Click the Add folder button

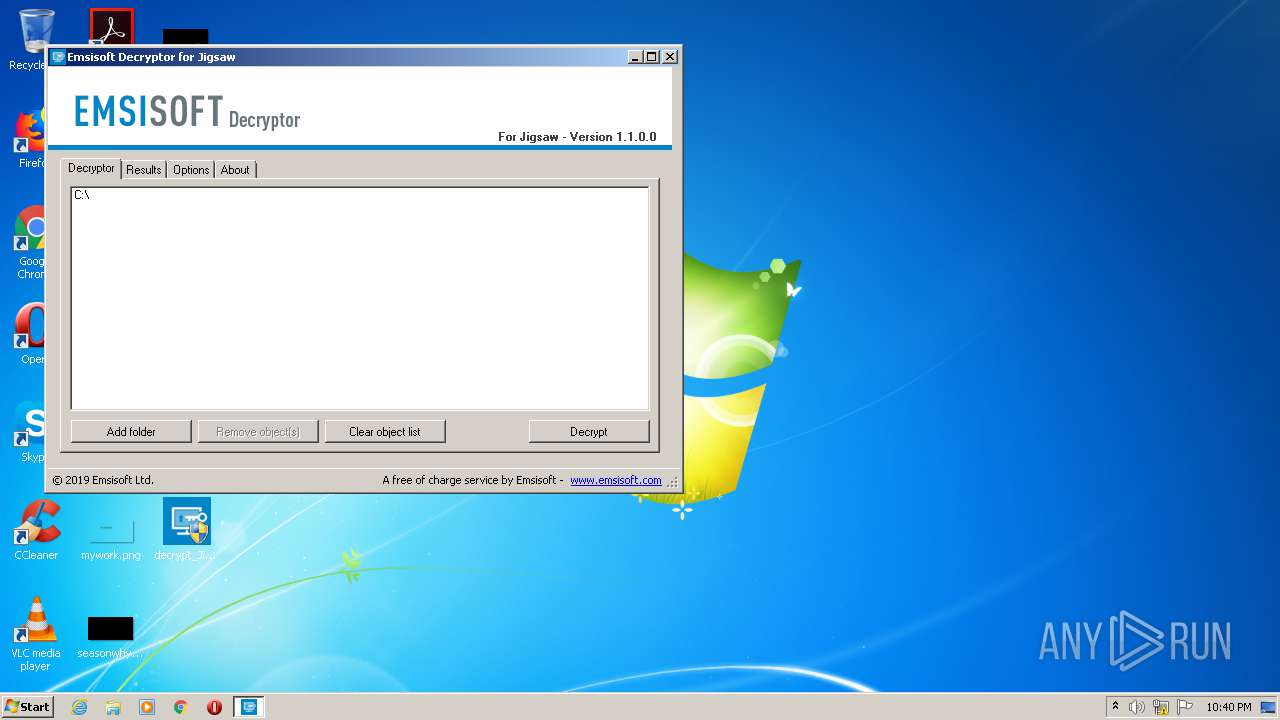pyautogui.click(x=131, y=432)
